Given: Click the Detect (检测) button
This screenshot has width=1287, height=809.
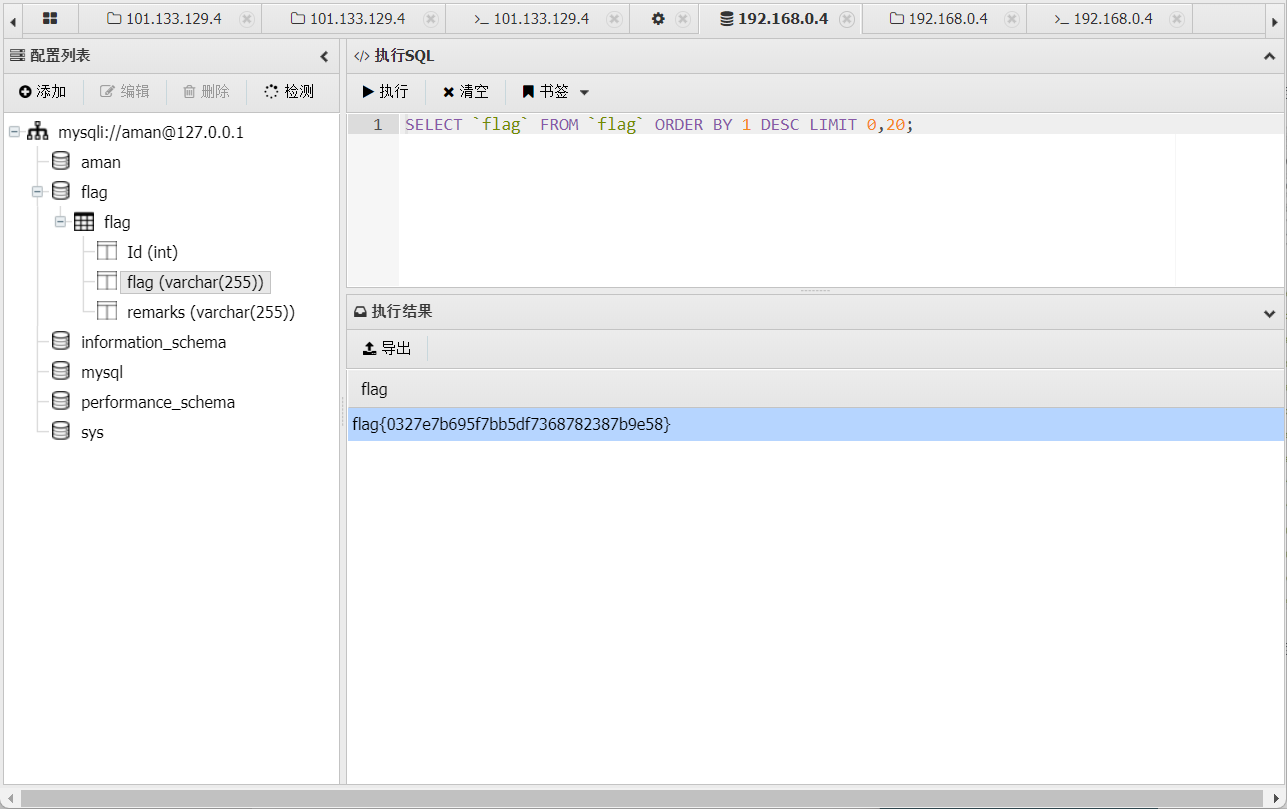Looking at the screenshot, I should (289, 92).
